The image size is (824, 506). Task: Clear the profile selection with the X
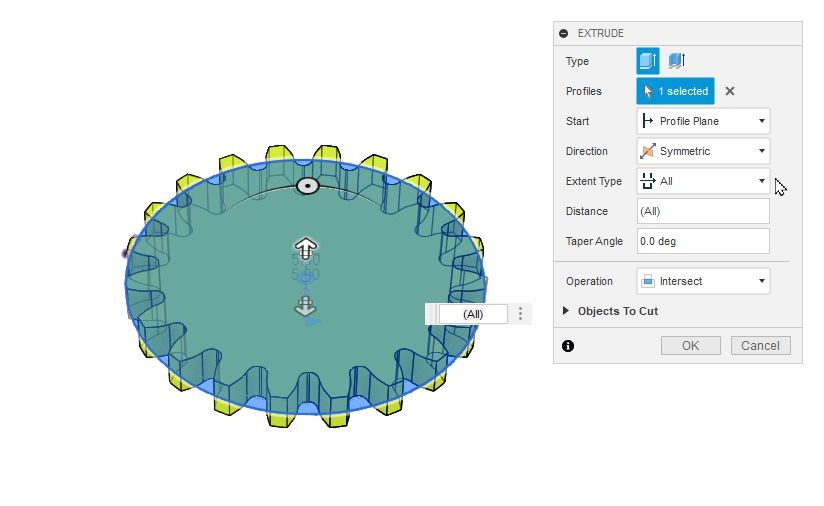pyautogui.click(x=729, y=91)
